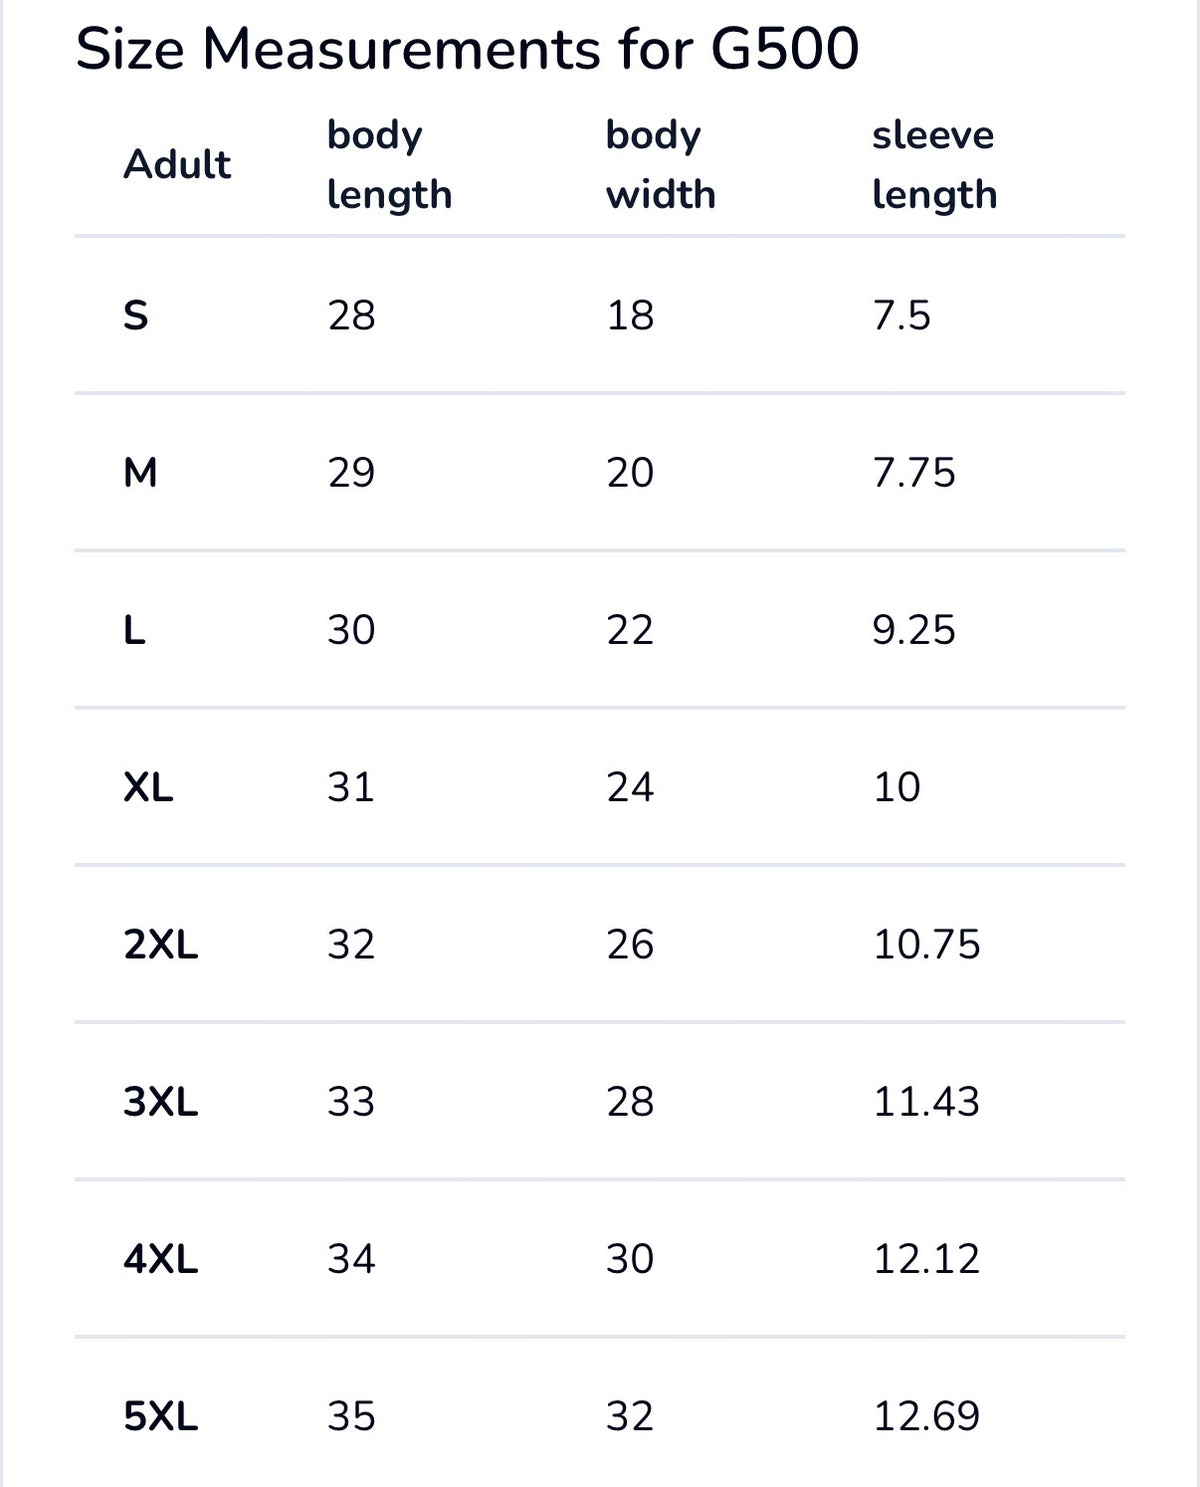Select the S size row label

pos(136,315)
